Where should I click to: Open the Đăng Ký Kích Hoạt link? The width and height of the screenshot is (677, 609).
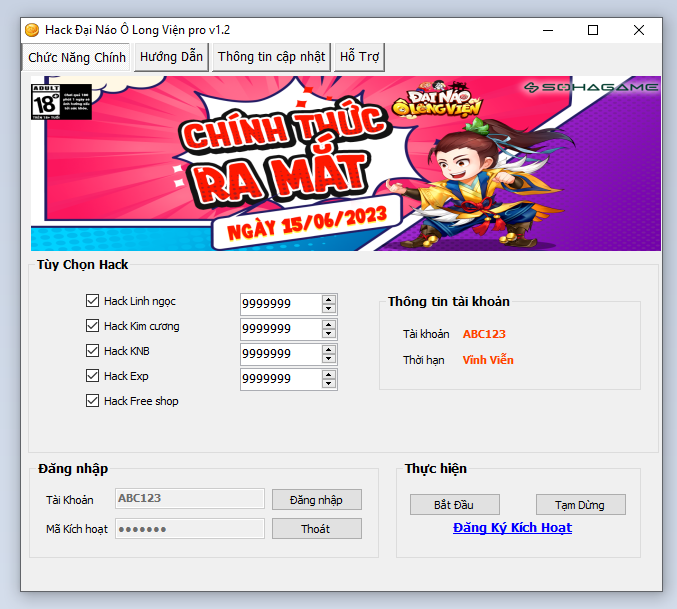[512, 528]
